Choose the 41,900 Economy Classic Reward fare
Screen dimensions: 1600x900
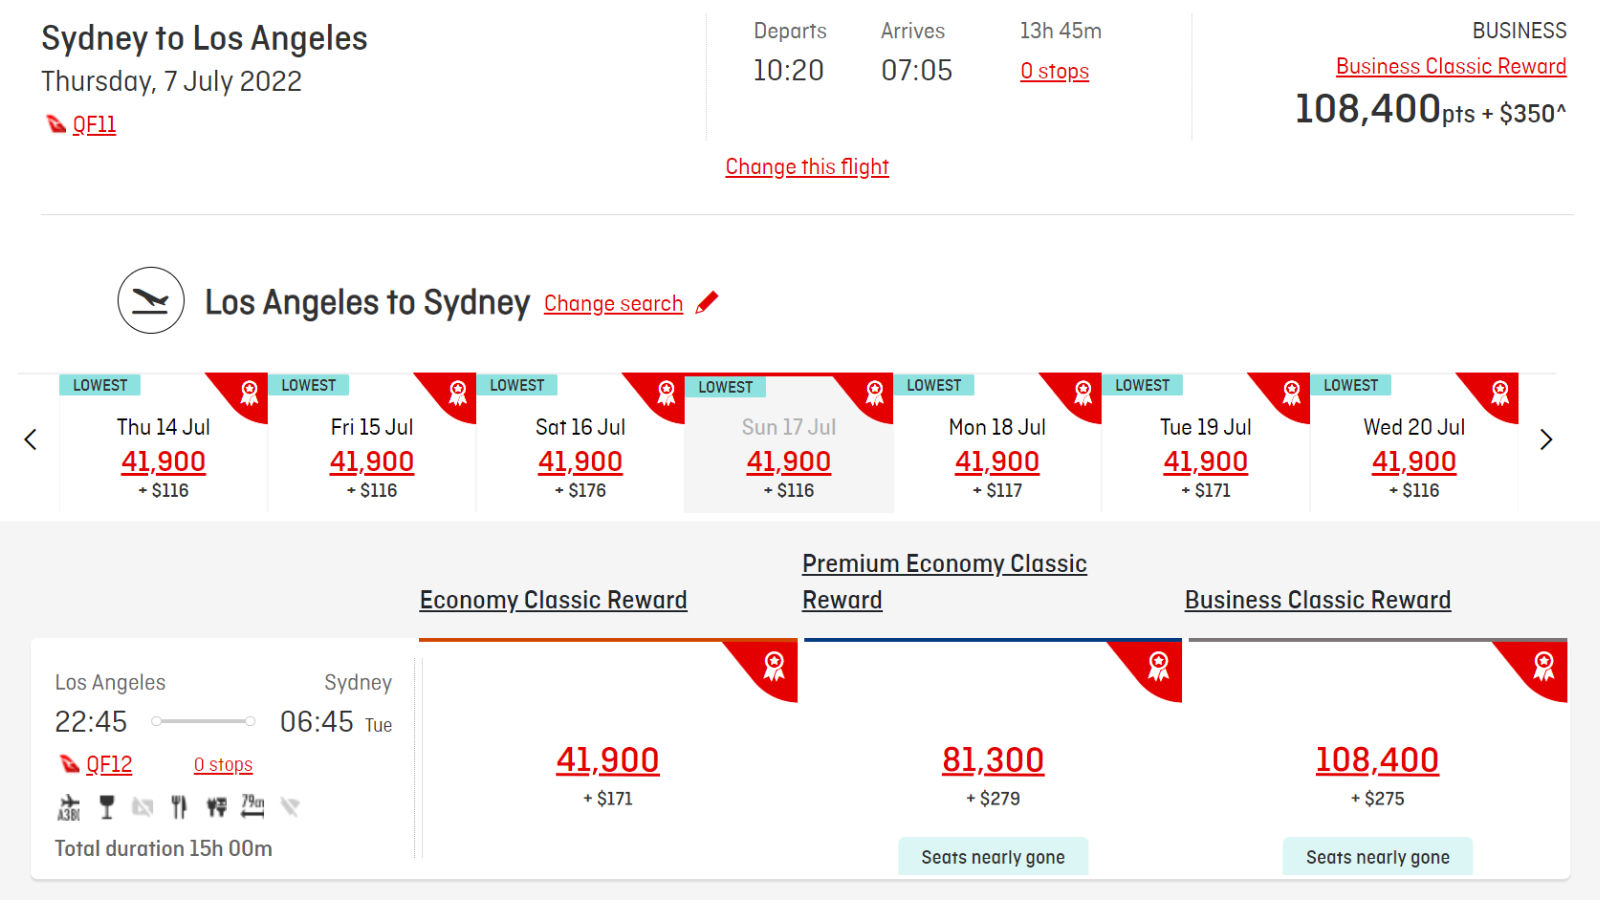pyautogui.click(x=608, y=760)
